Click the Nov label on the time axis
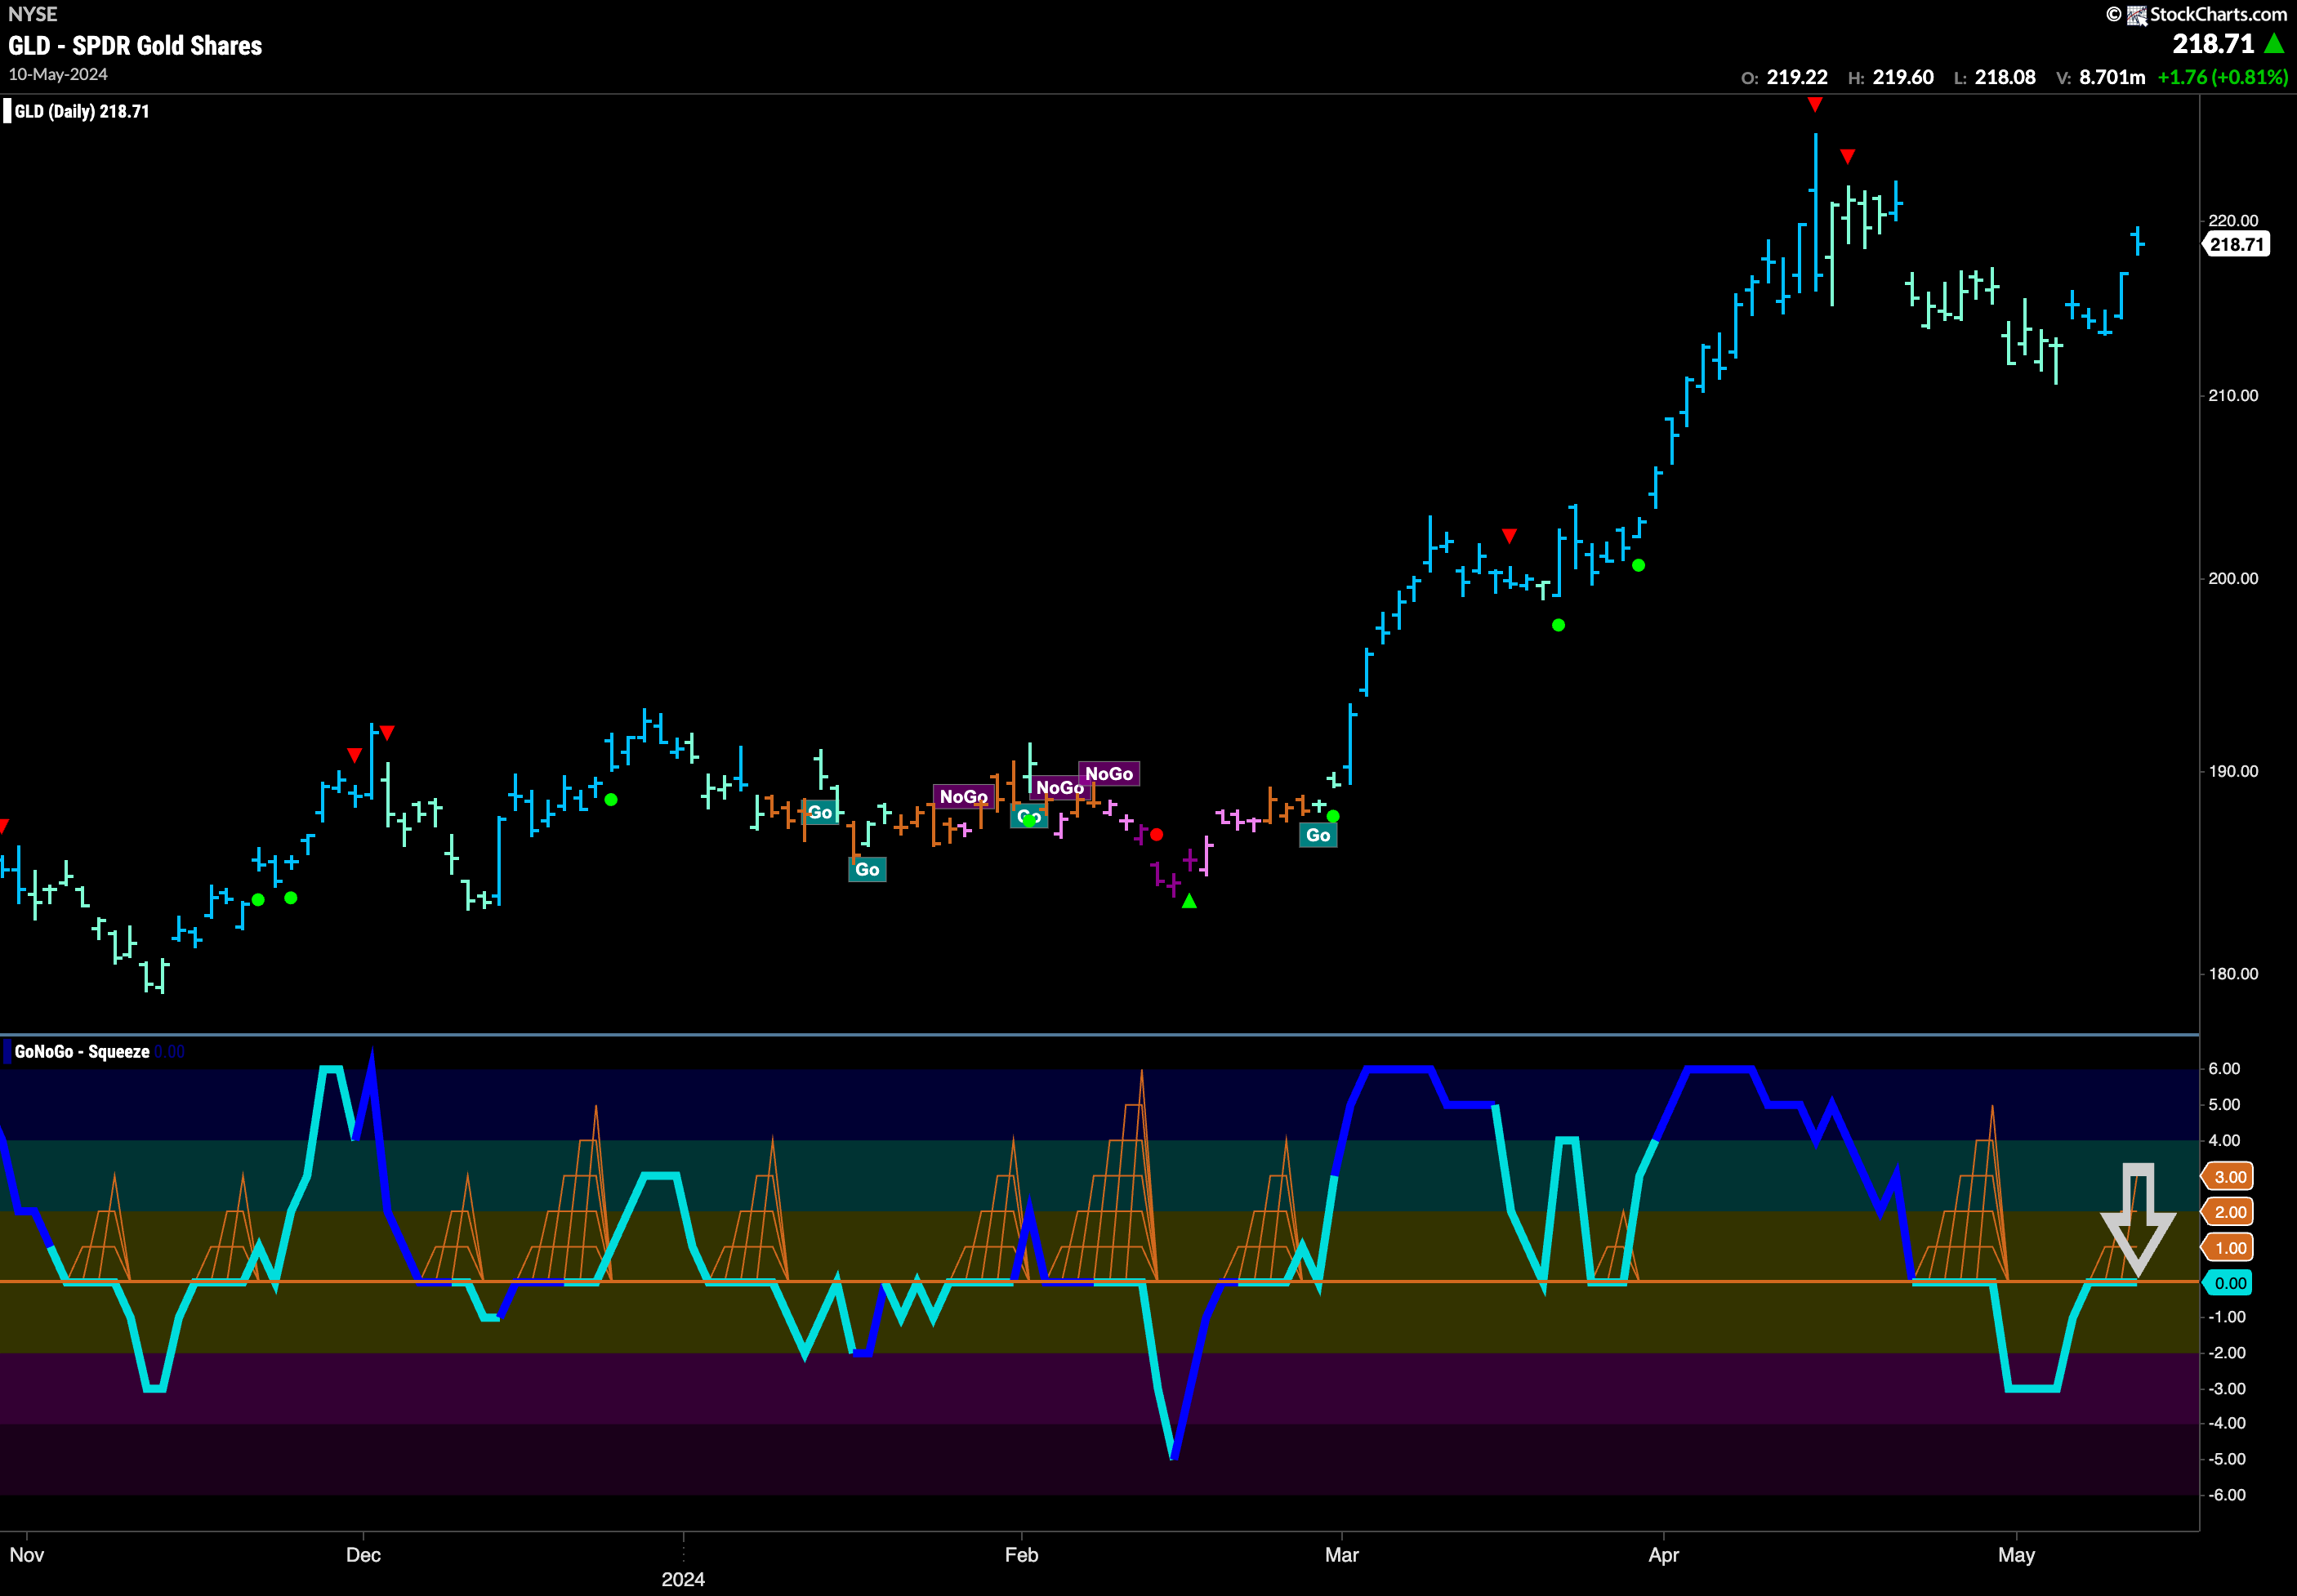The image size is (2297, 1596). click(x=27, y=1554)
